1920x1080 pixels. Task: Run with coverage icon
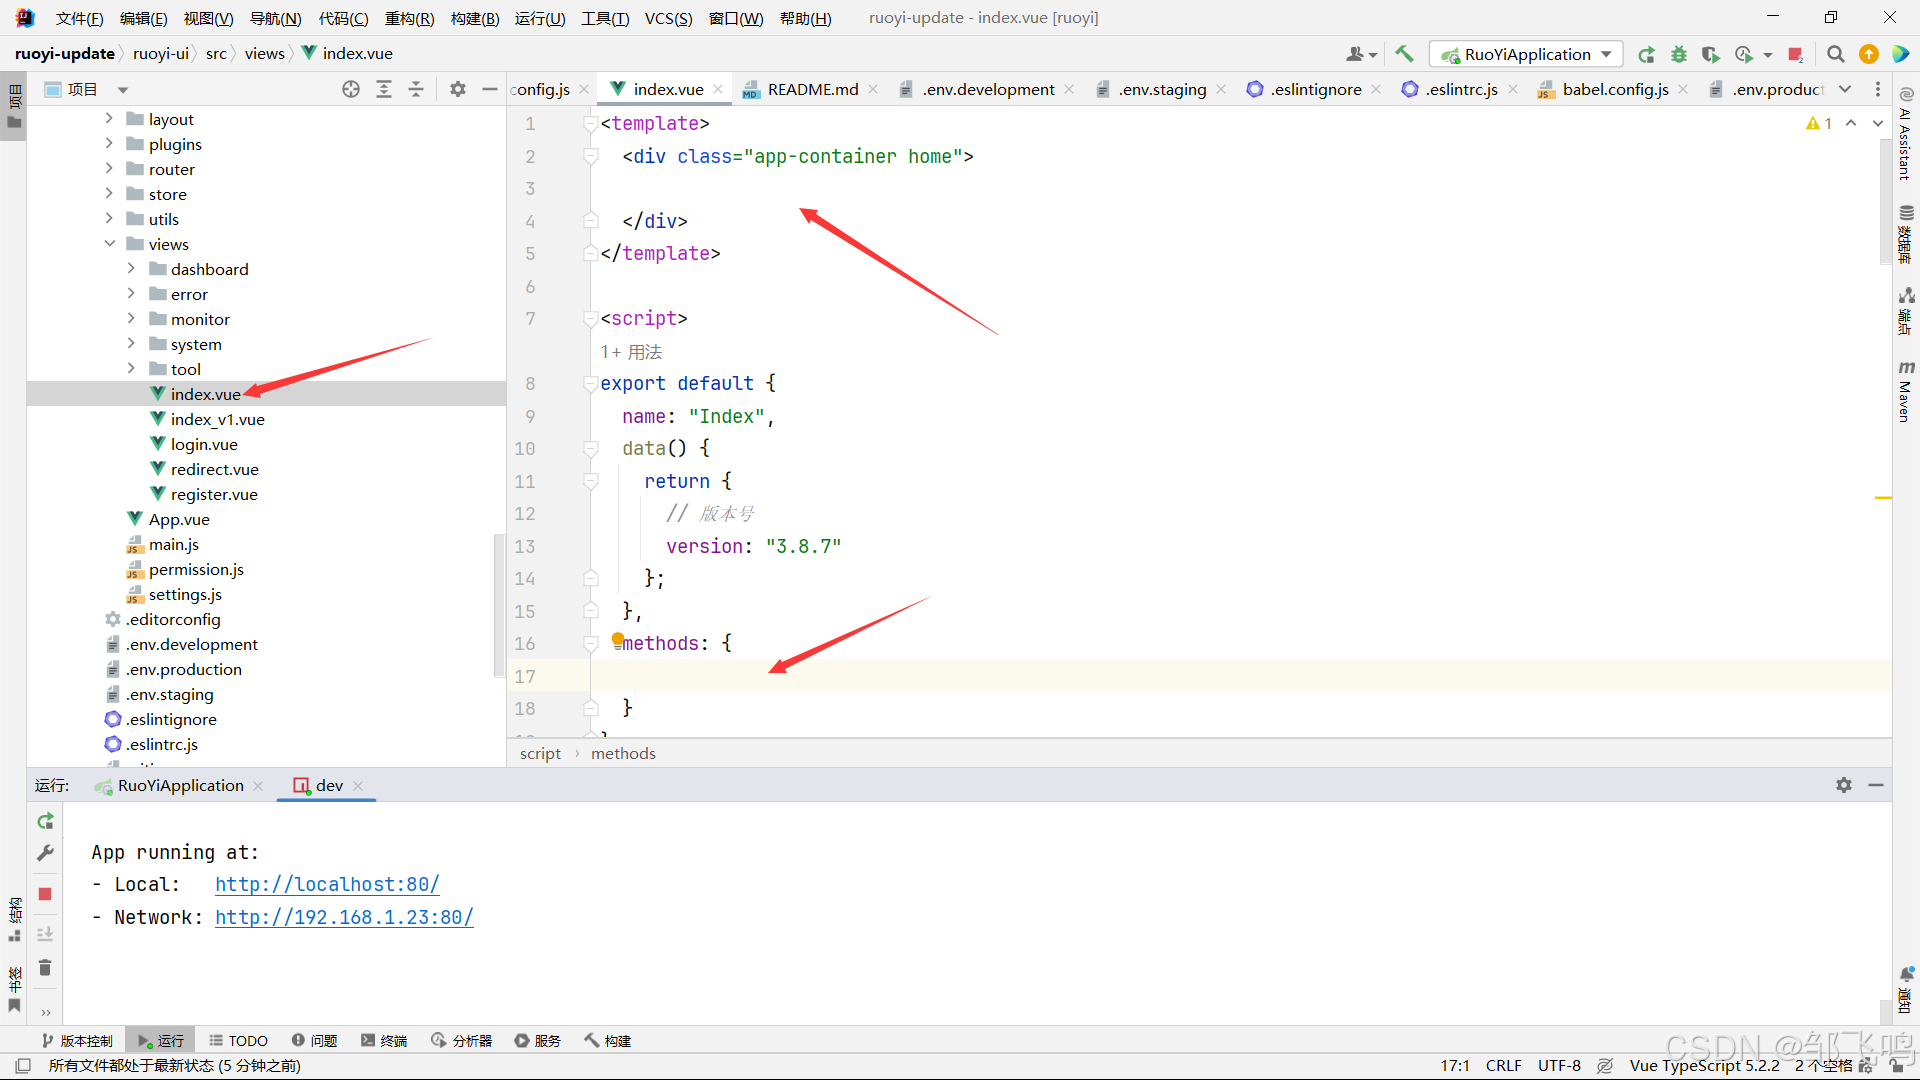click(1710, 54)
